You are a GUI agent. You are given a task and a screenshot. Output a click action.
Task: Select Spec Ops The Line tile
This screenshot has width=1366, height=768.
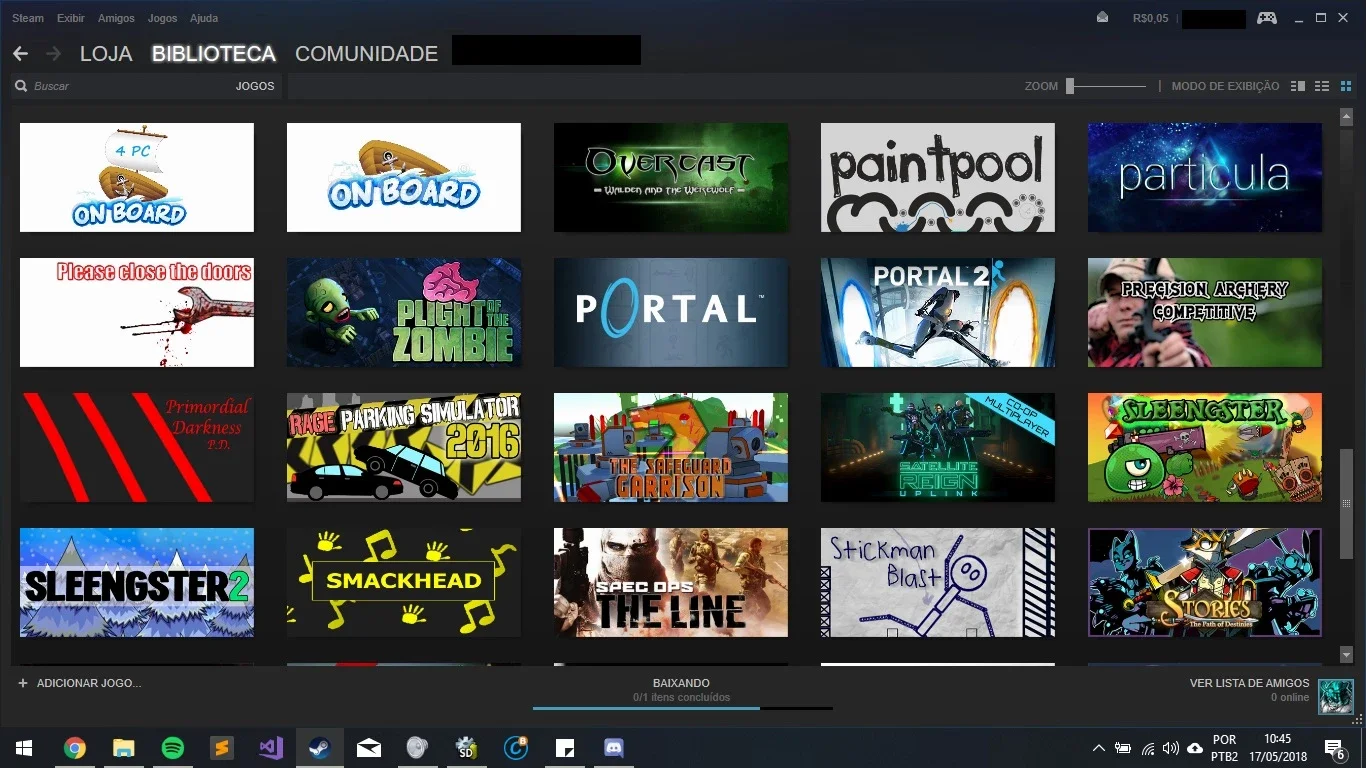pos(671,582)
